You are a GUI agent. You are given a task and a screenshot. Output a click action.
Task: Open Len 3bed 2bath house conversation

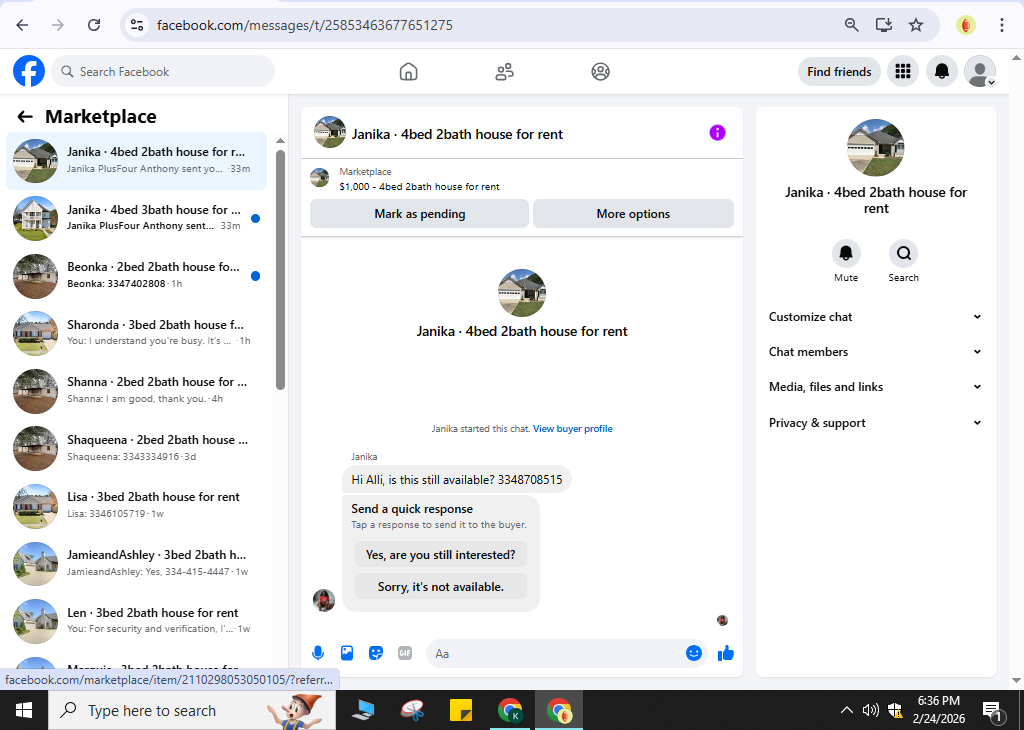(x=136, y=620)
